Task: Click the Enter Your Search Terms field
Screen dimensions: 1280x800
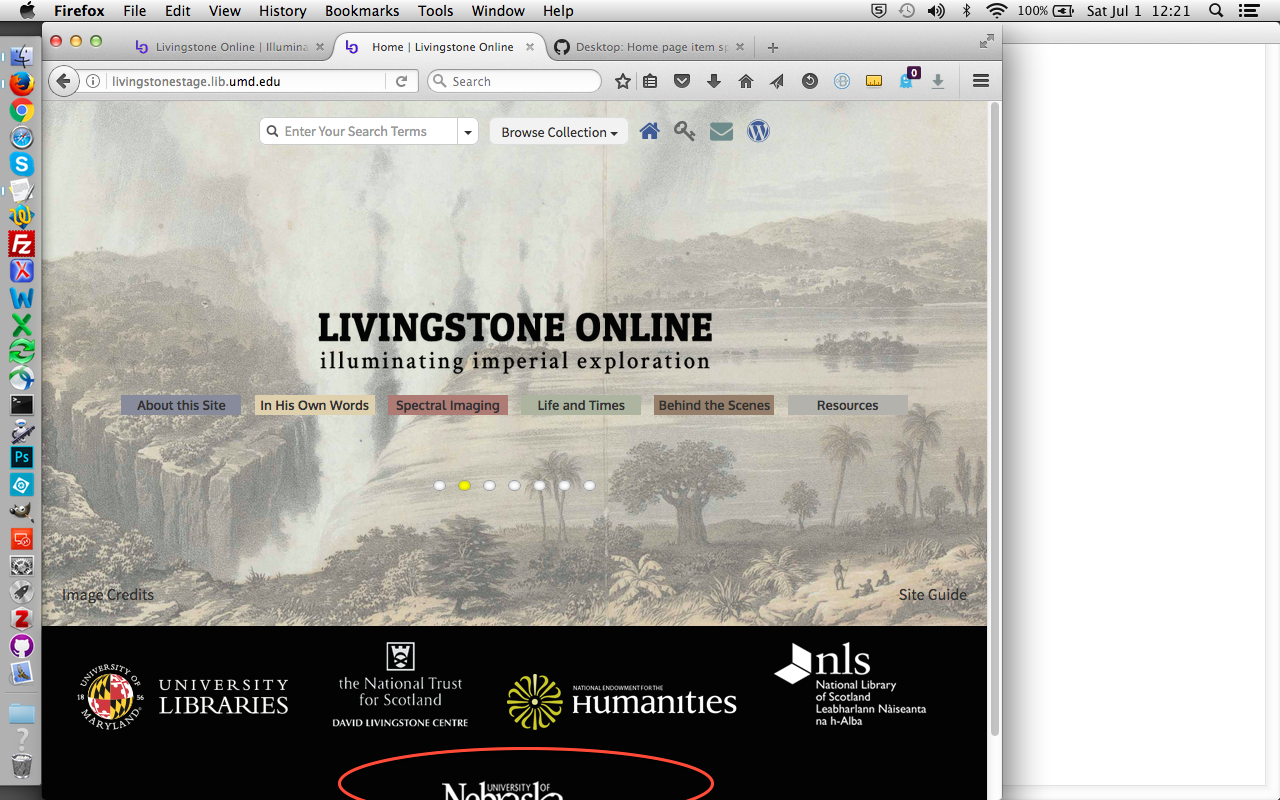Action: pos(358,132)
